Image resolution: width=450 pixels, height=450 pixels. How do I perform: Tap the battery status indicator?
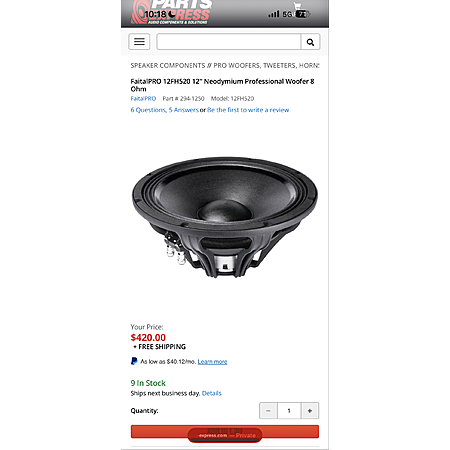point(302,14)
